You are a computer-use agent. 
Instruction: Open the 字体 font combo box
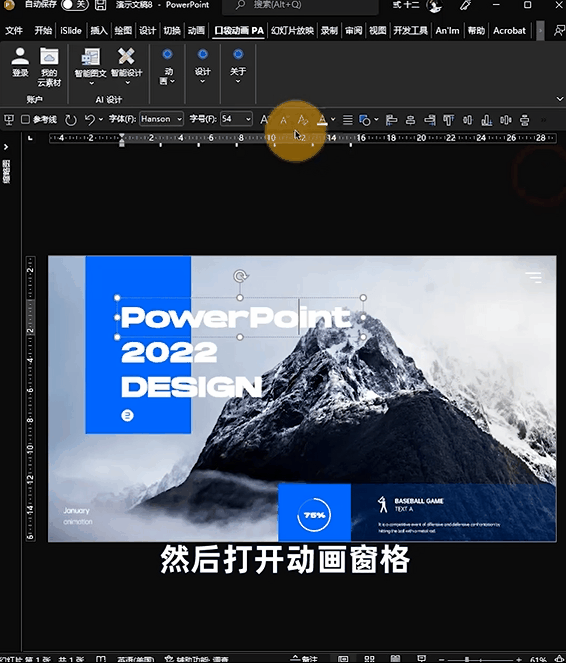(161, 119)
